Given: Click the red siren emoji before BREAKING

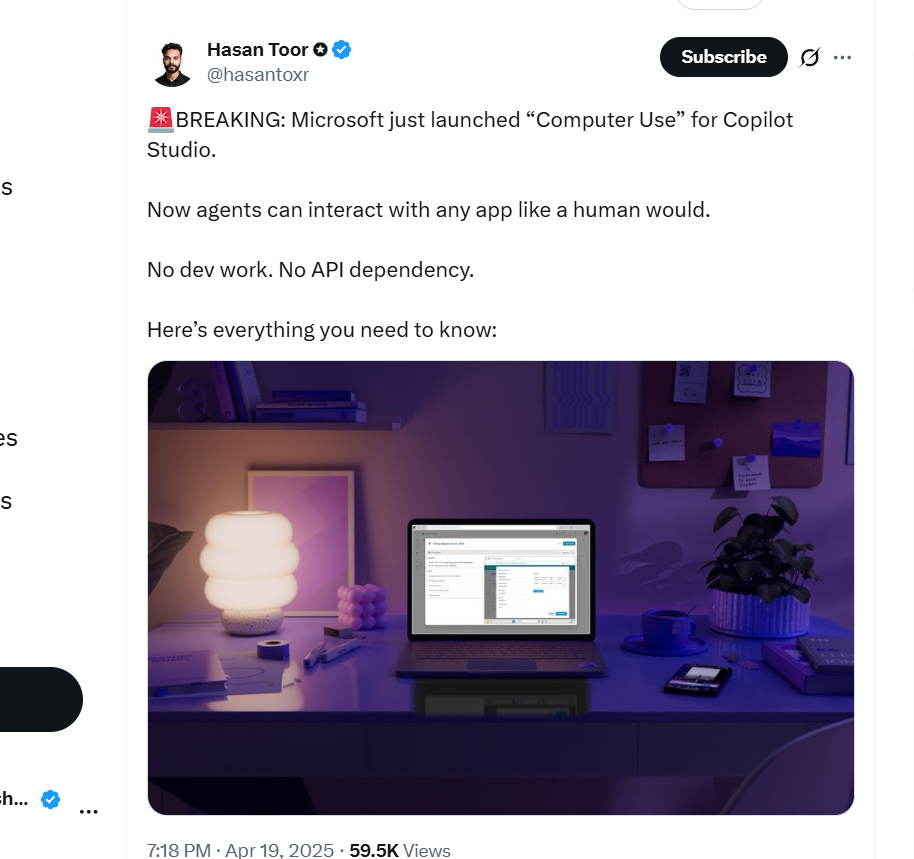Looking at the screenshot, I should coord(161,120).
